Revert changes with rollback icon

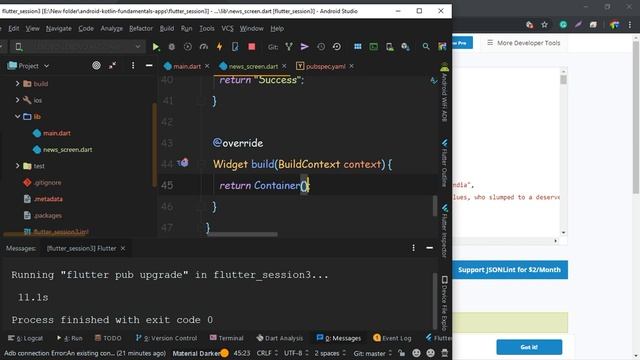click(x=337, y=47)
